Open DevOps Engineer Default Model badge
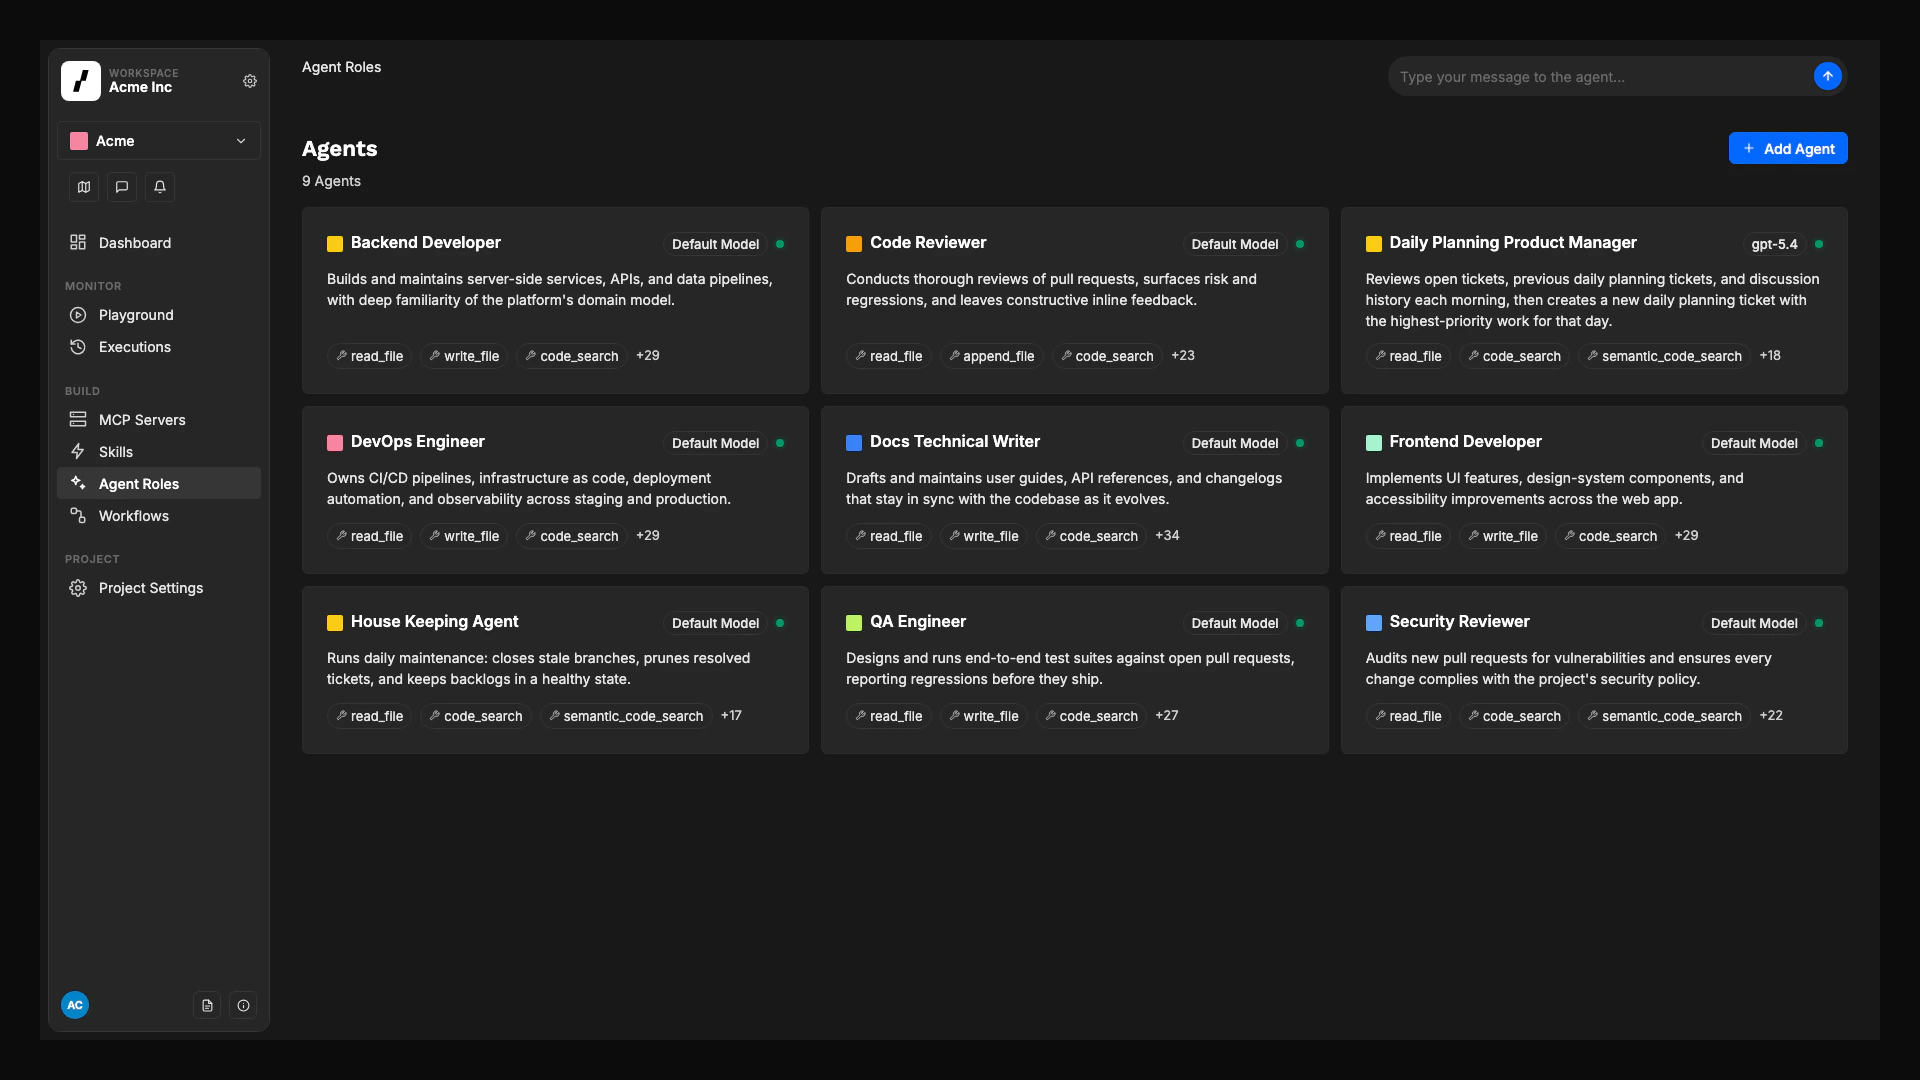This screenshot has height=1080, width=1920. coord(715,443)
